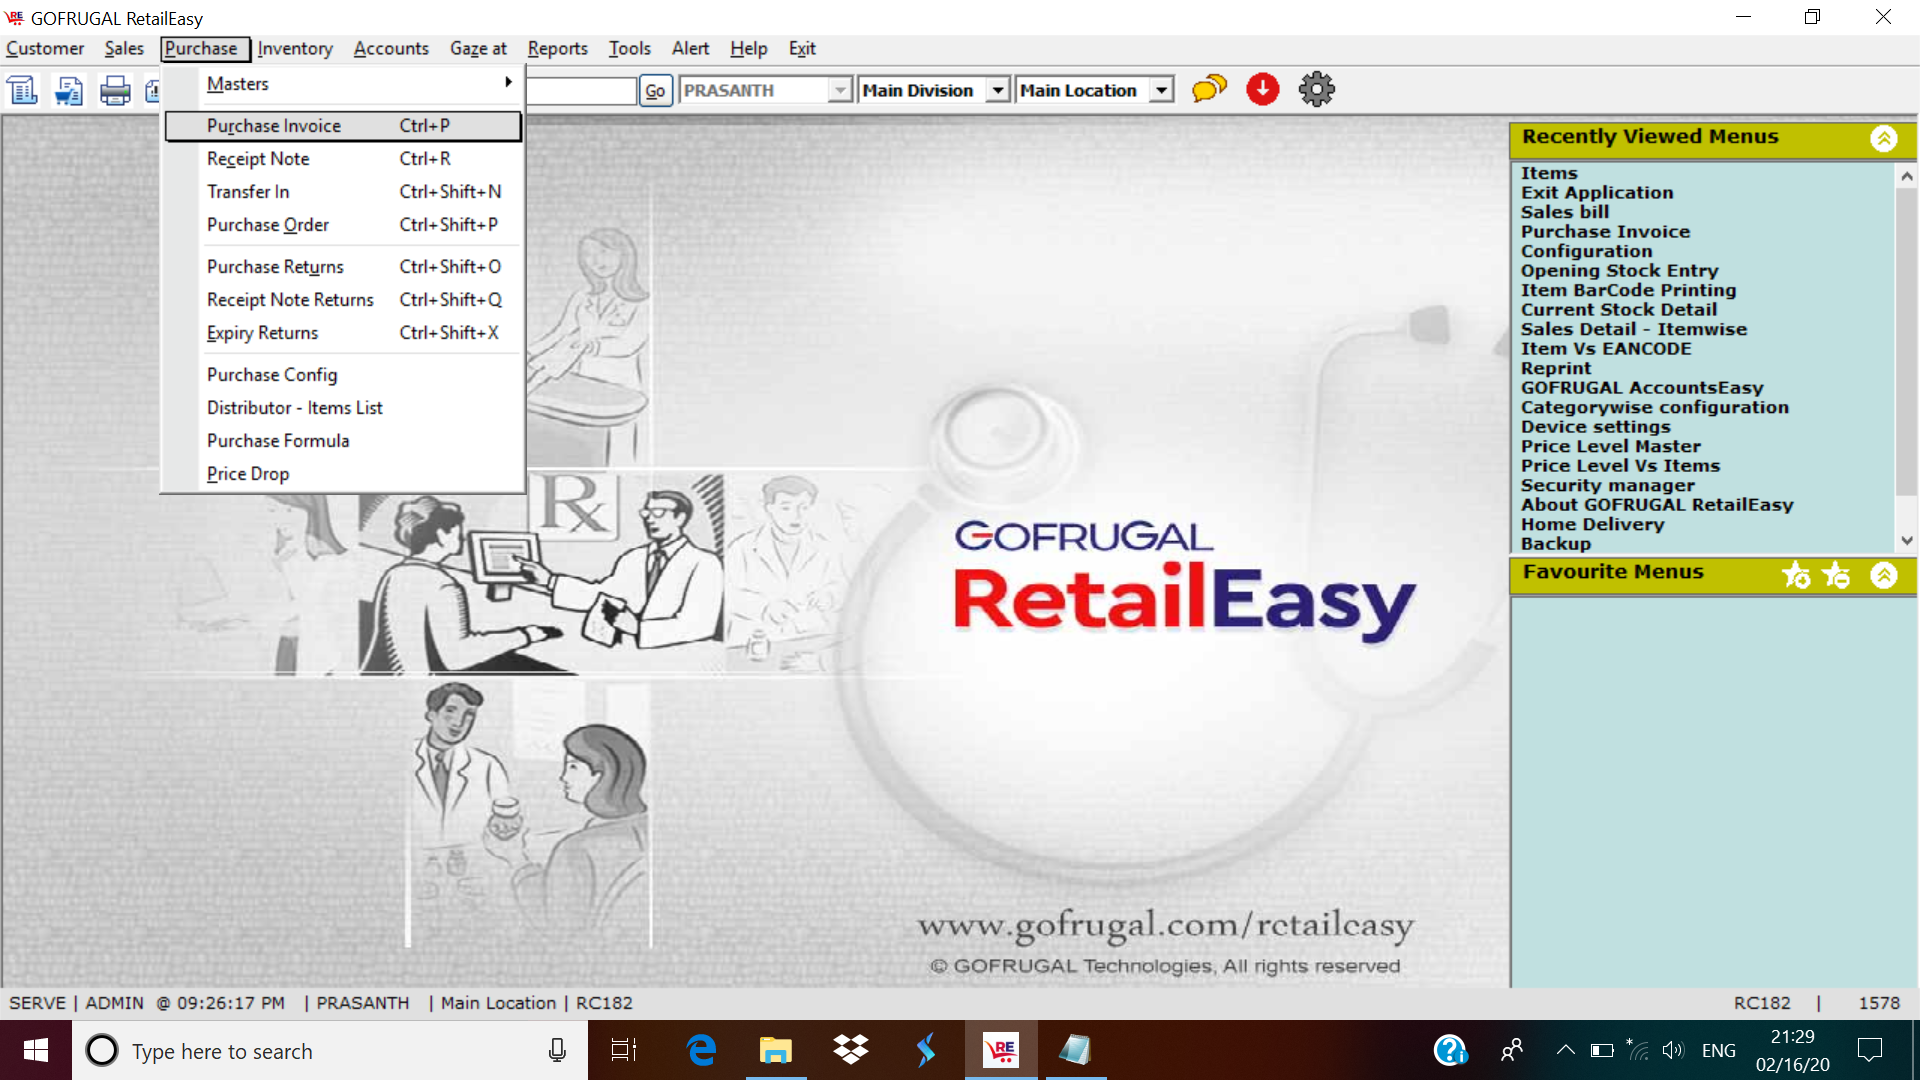Open the Main Location dropdown
Screen dimensions: 1920x1080
(x=1161, y=90)
